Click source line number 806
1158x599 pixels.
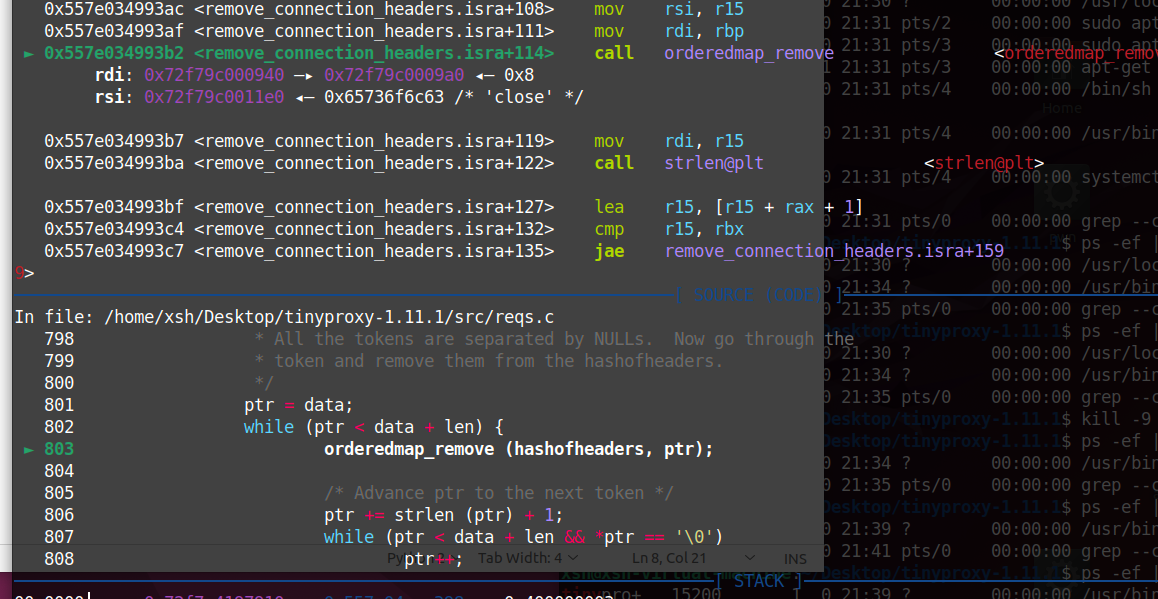[x=59, y=515]
